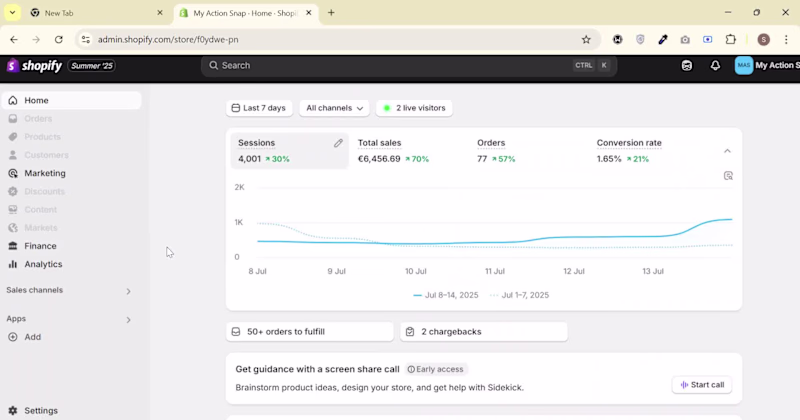The image size is (800, 420).
Task: Open 50+ orders to fulfill
Action: click(310, 332)
